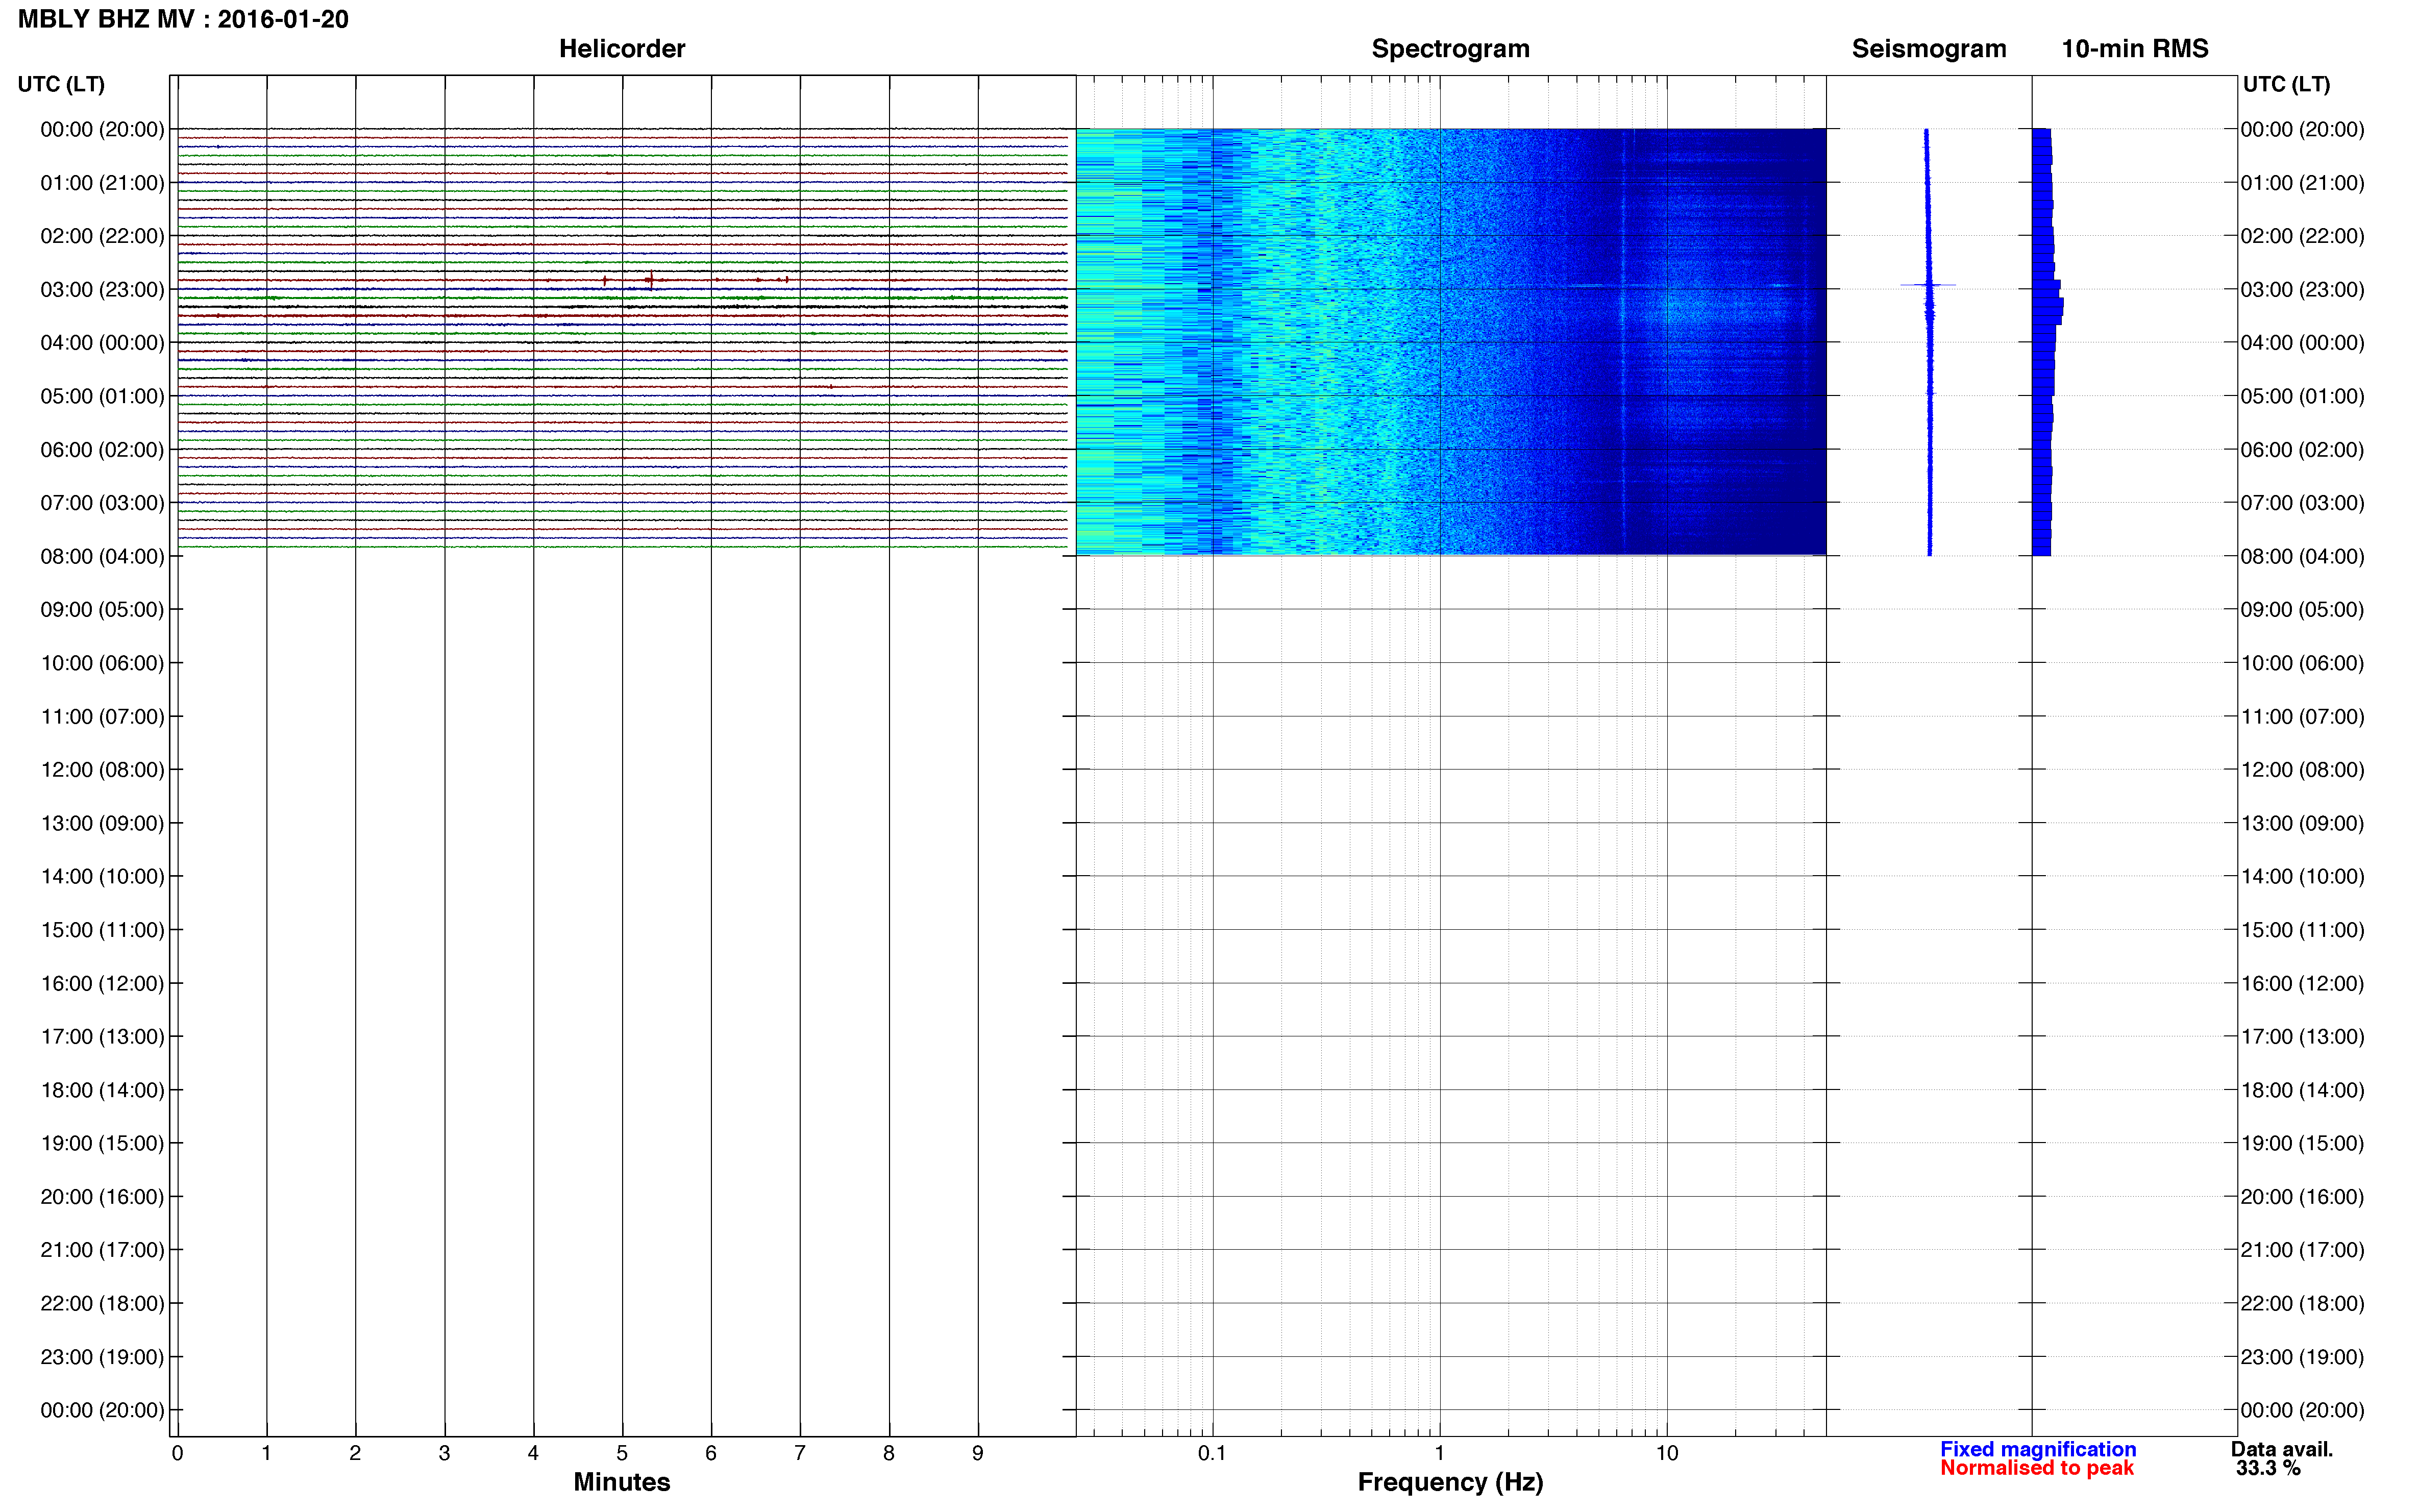Click left time label '03:00 (23:00)'
This screenshot has width=2419, height=1512.
pos(102,290)
